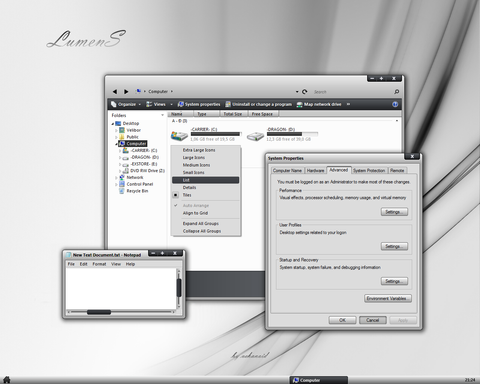Click the search magnifier icon
Screen dimensions: 480x384
tap(396, 92)
